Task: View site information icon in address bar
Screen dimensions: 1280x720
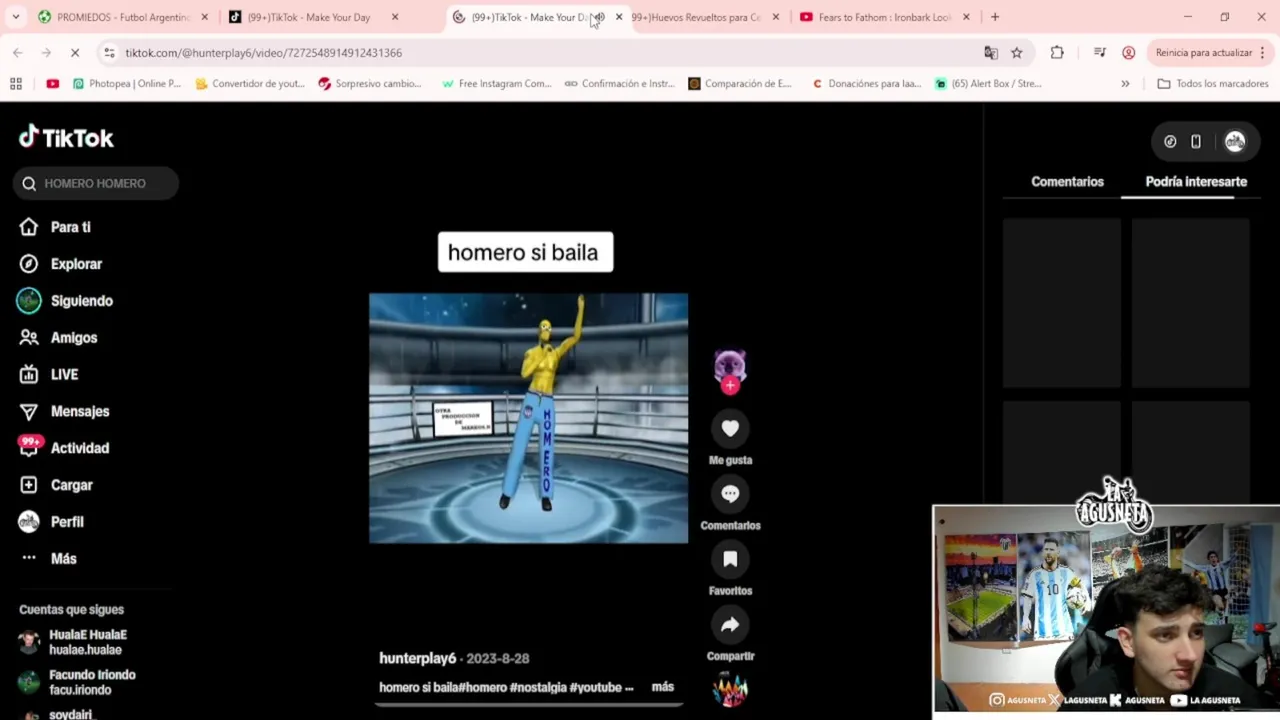Action: 110,53
